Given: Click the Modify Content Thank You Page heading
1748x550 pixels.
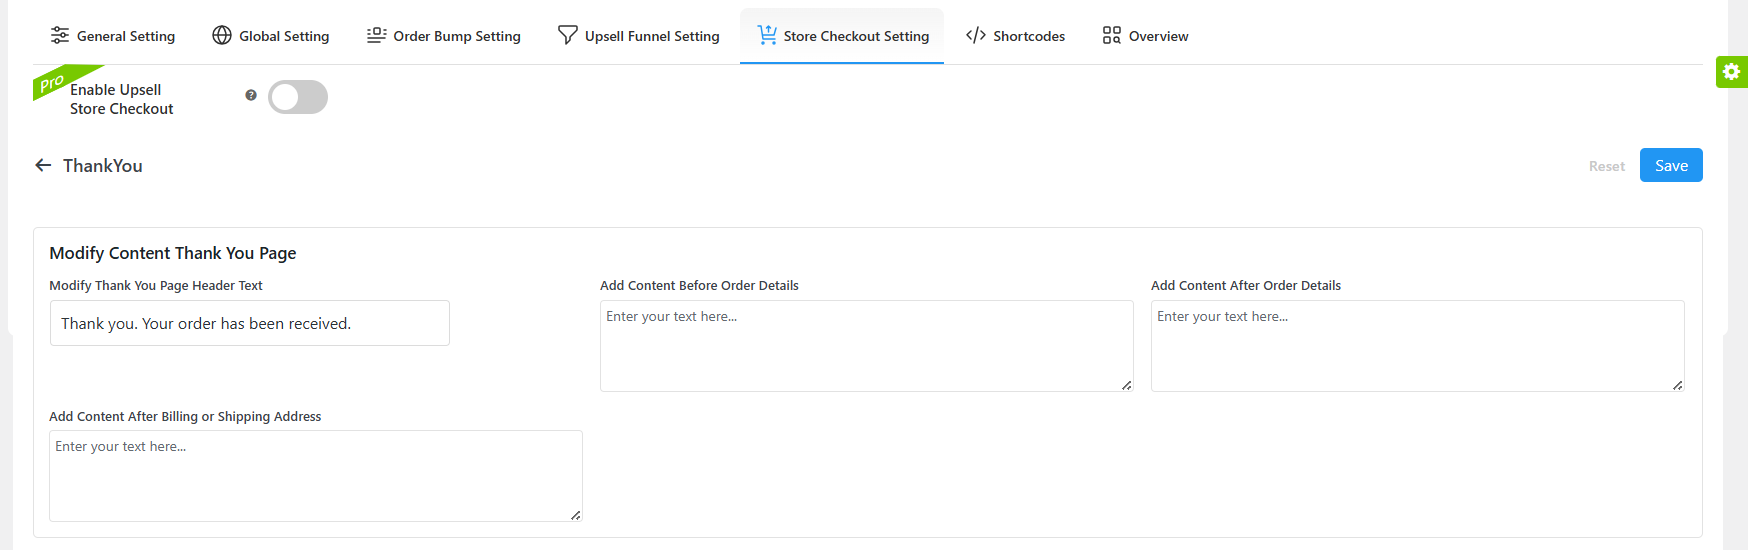Looking at the screenshot, I should 173,253.
